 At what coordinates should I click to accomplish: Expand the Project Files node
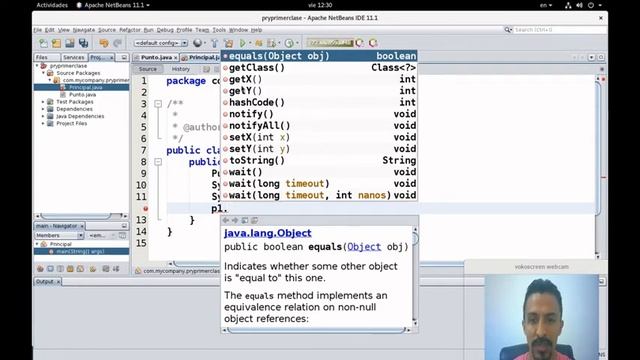point(44,123)
